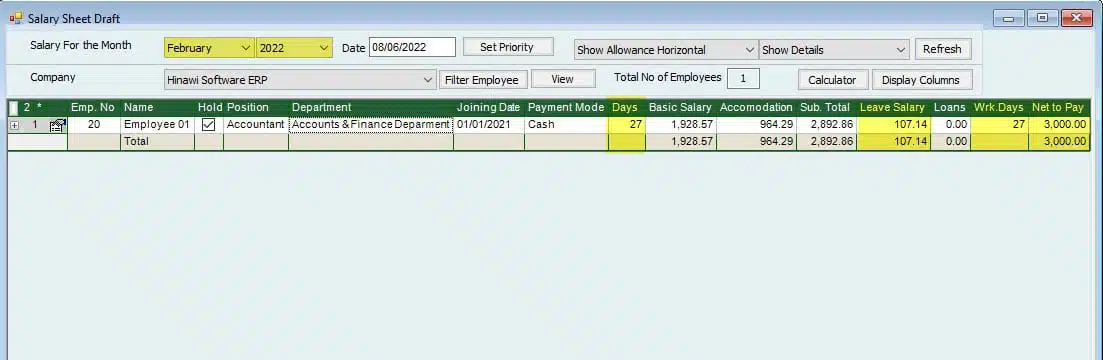Expand row 1 with the plus icon
Viewport: 1103px width, 360px height.
click(14, 125)
